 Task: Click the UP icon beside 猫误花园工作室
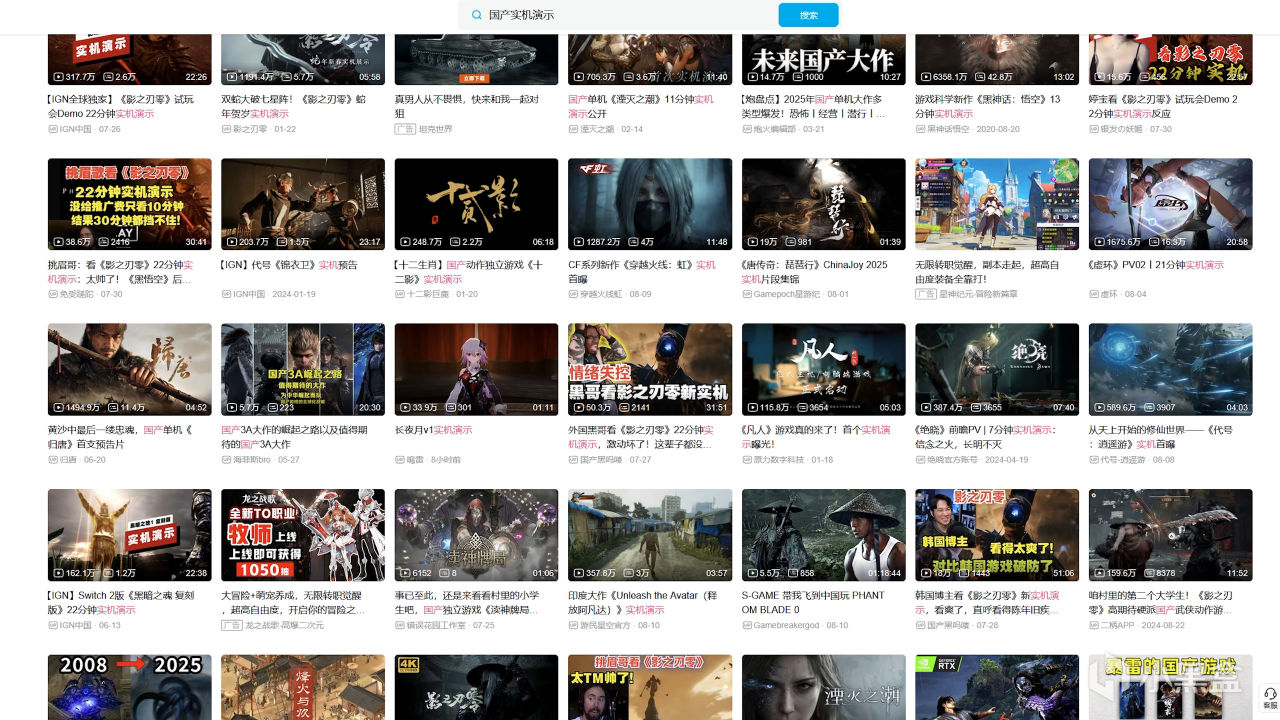tap(400, 625)
